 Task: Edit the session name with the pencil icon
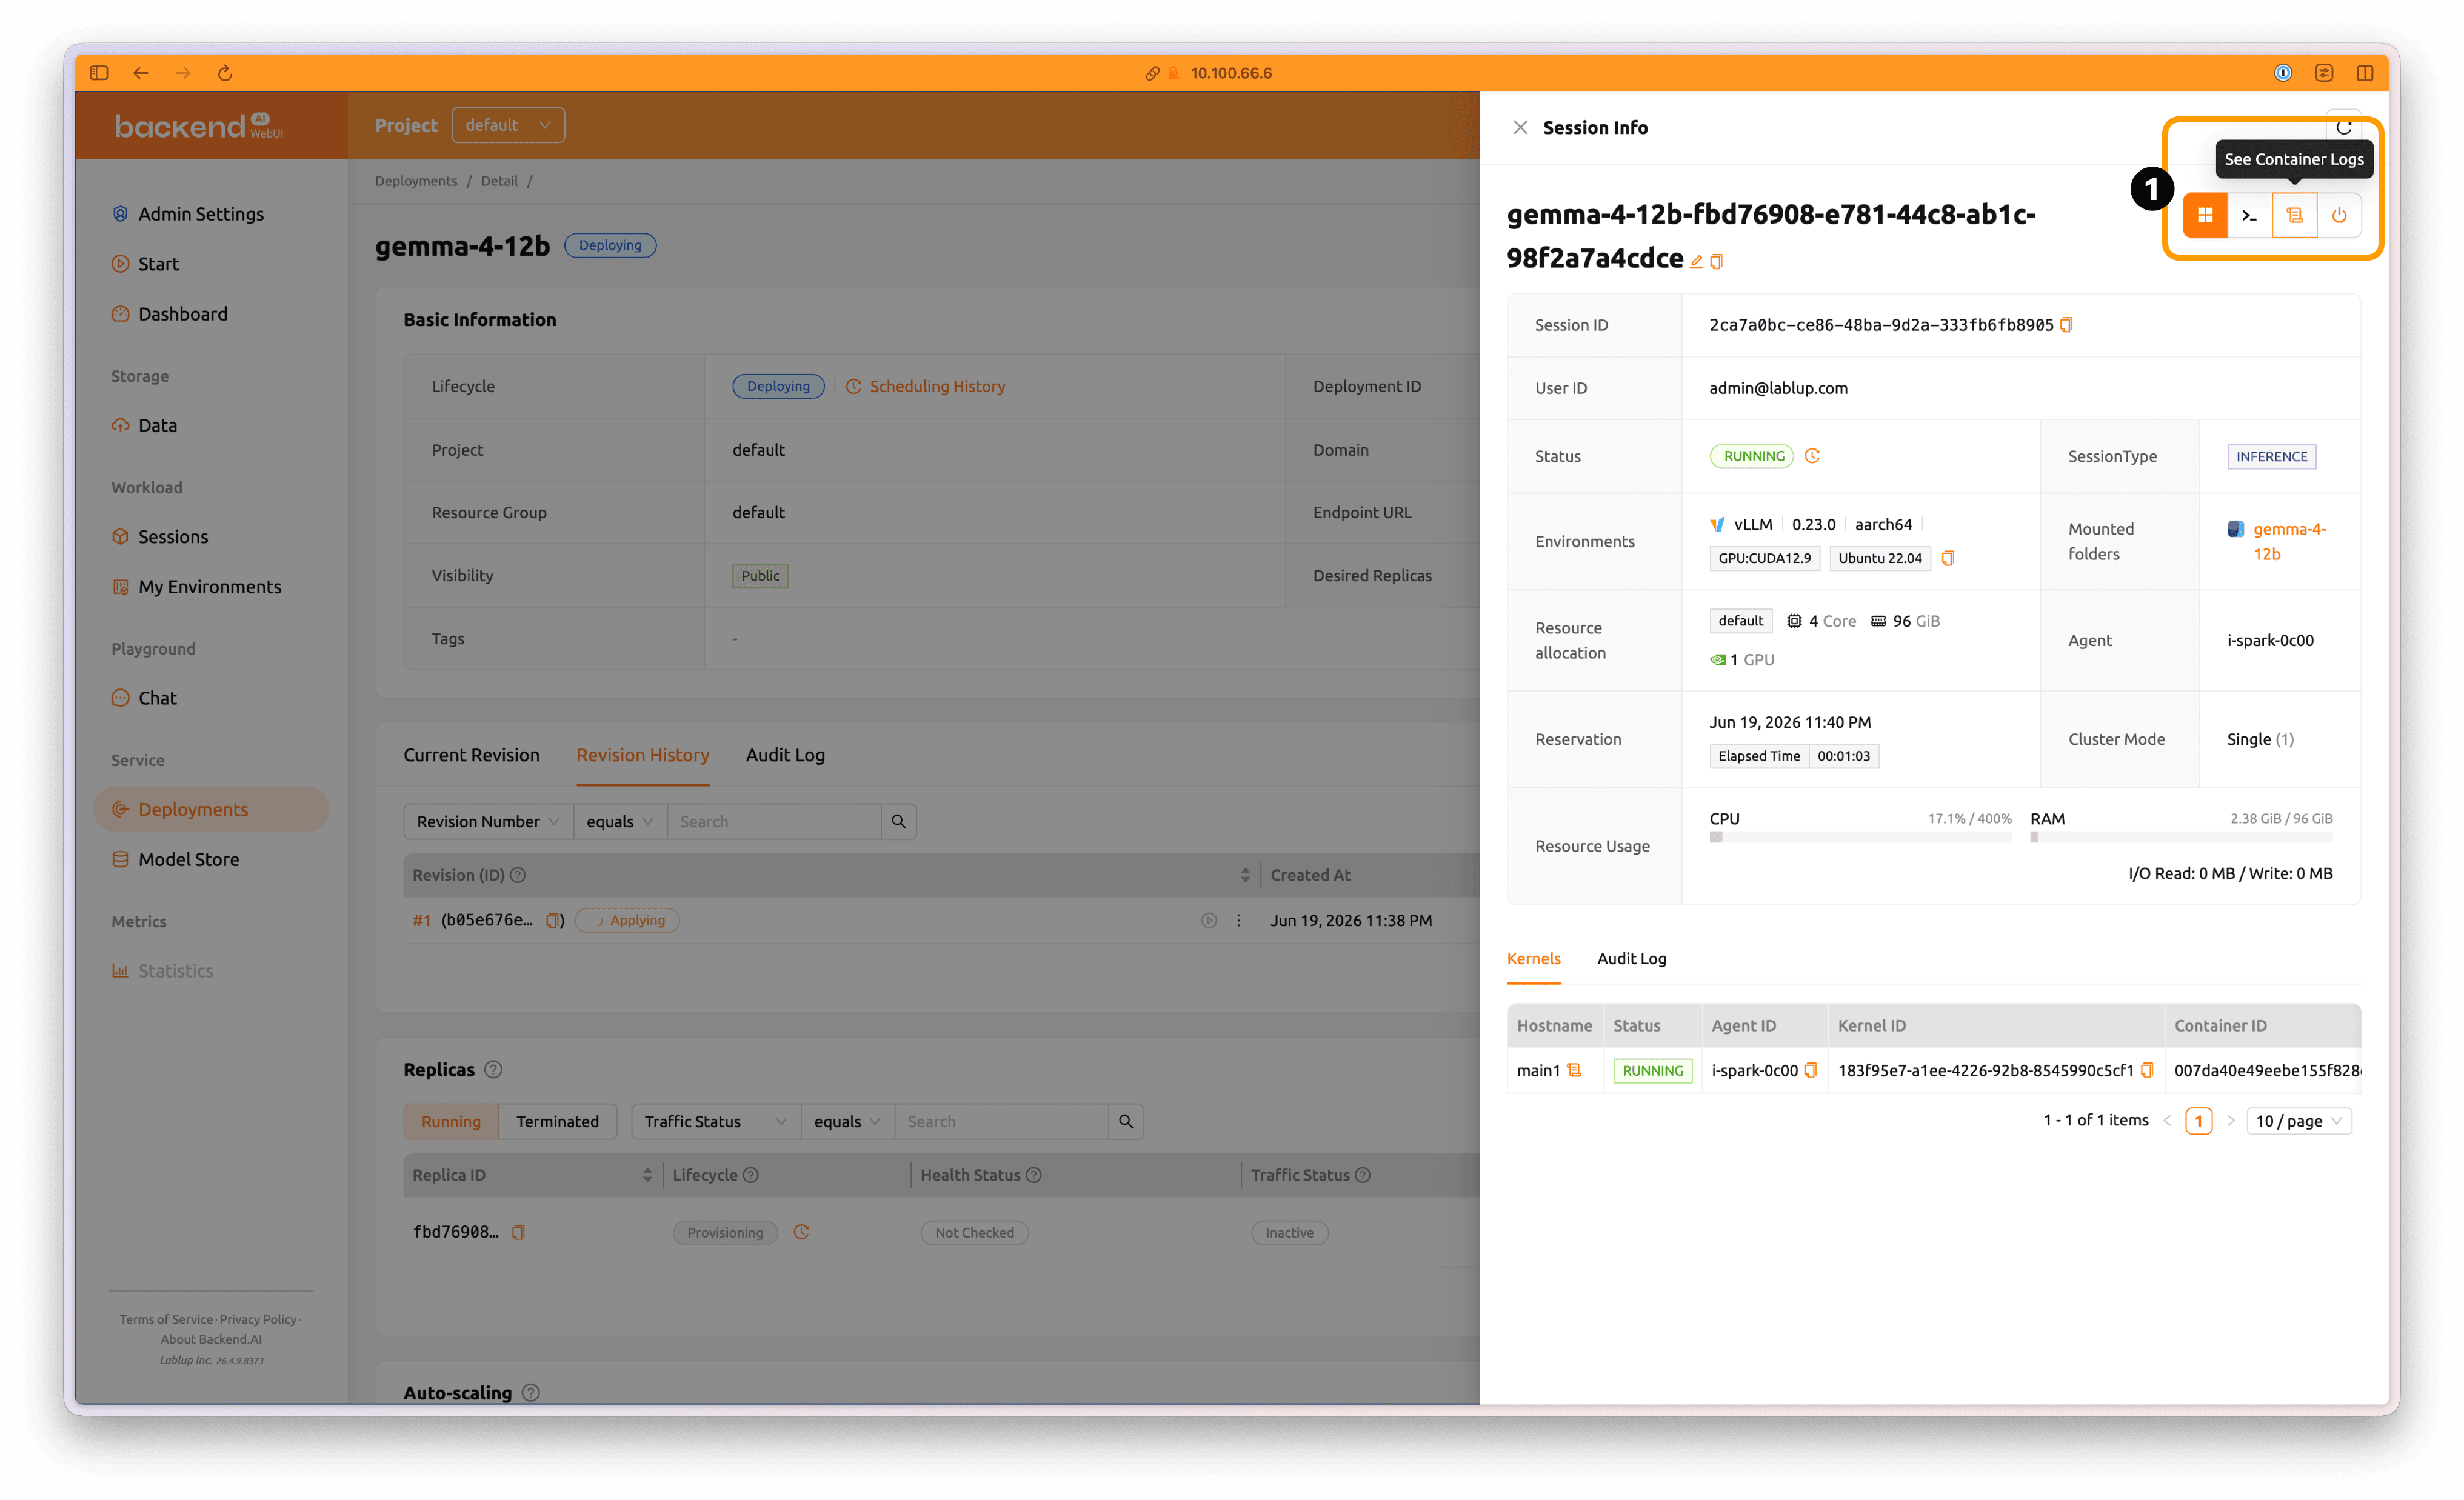pyautogui.click(x=1696, y=262)
